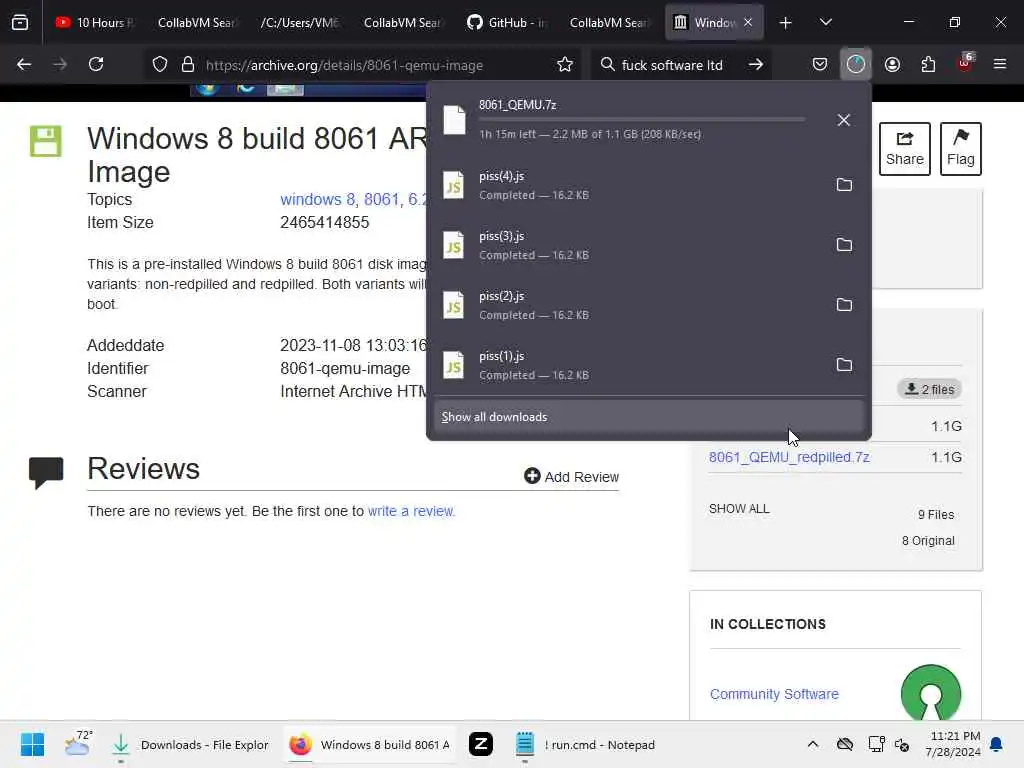This screenshot has width=1024, height=768.
Task: Click the Community Software collection logo
Action: [x=931, y=692]
